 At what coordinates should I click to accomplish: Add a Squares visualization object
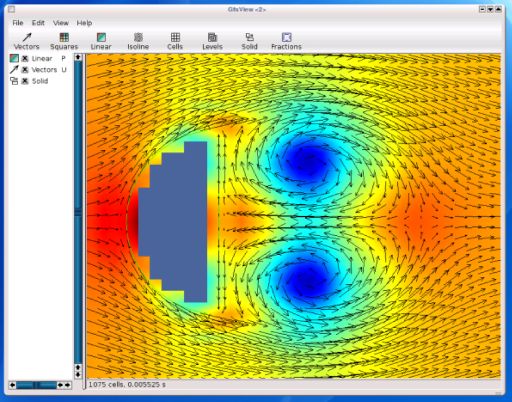click(x=64, y=41)
